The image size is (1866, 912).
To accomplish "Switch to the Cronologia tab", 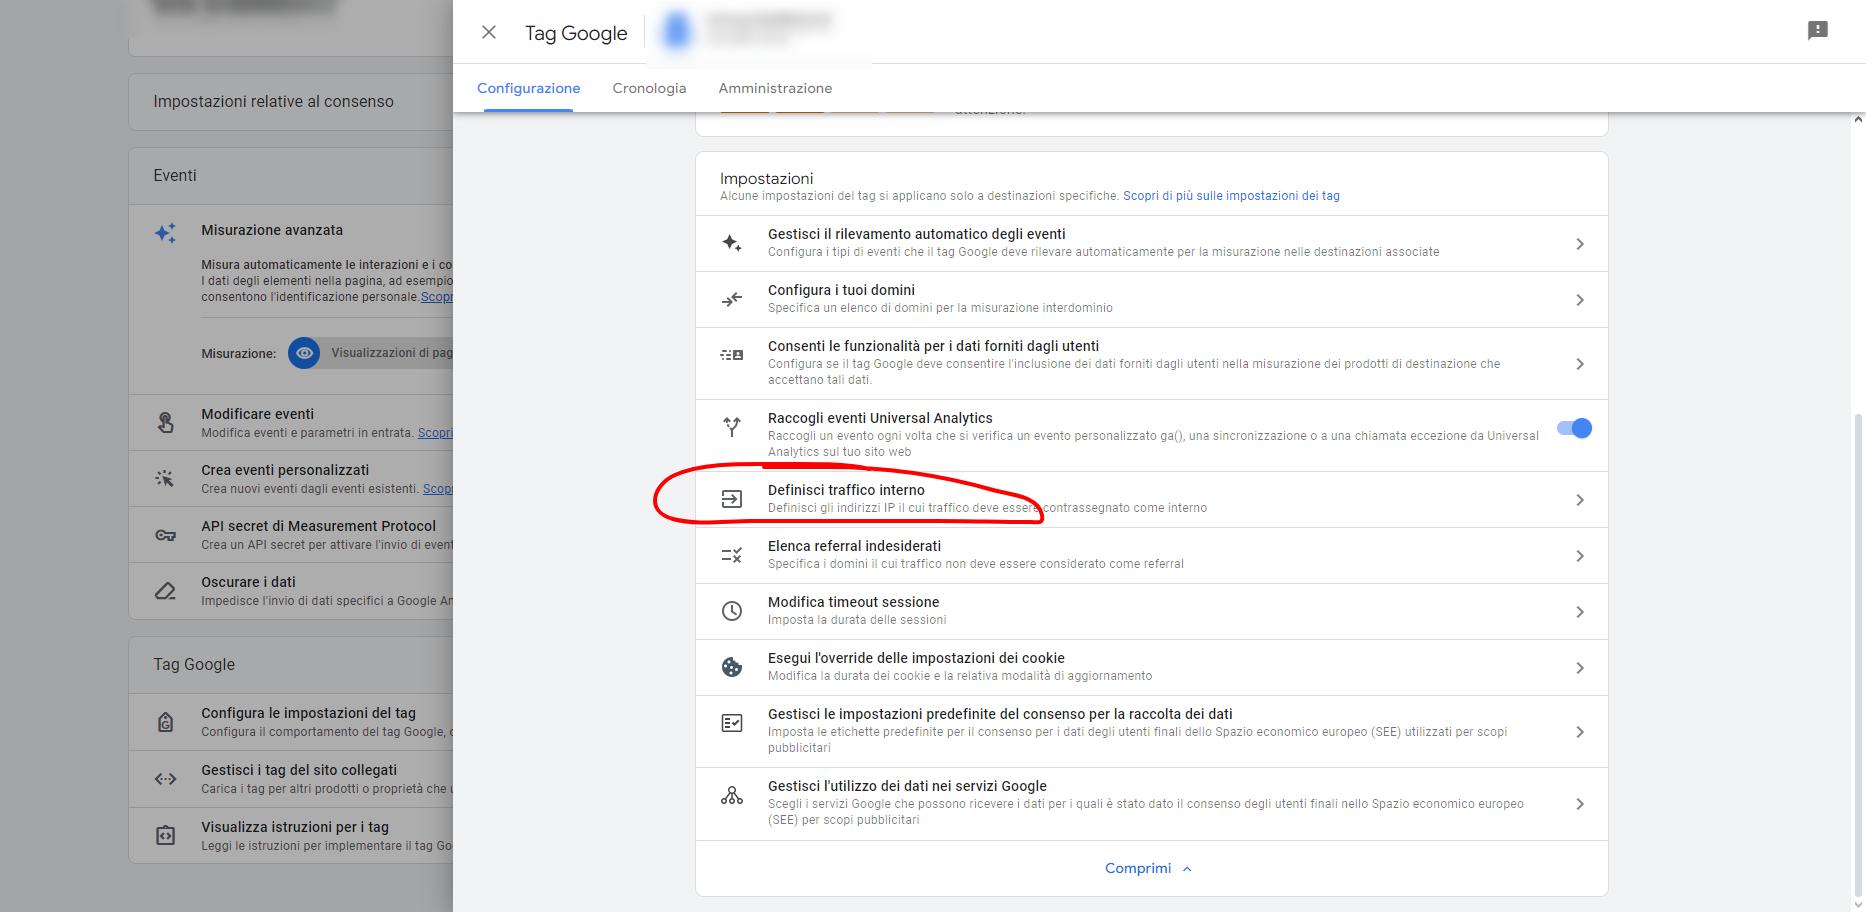I will (649, 88).
